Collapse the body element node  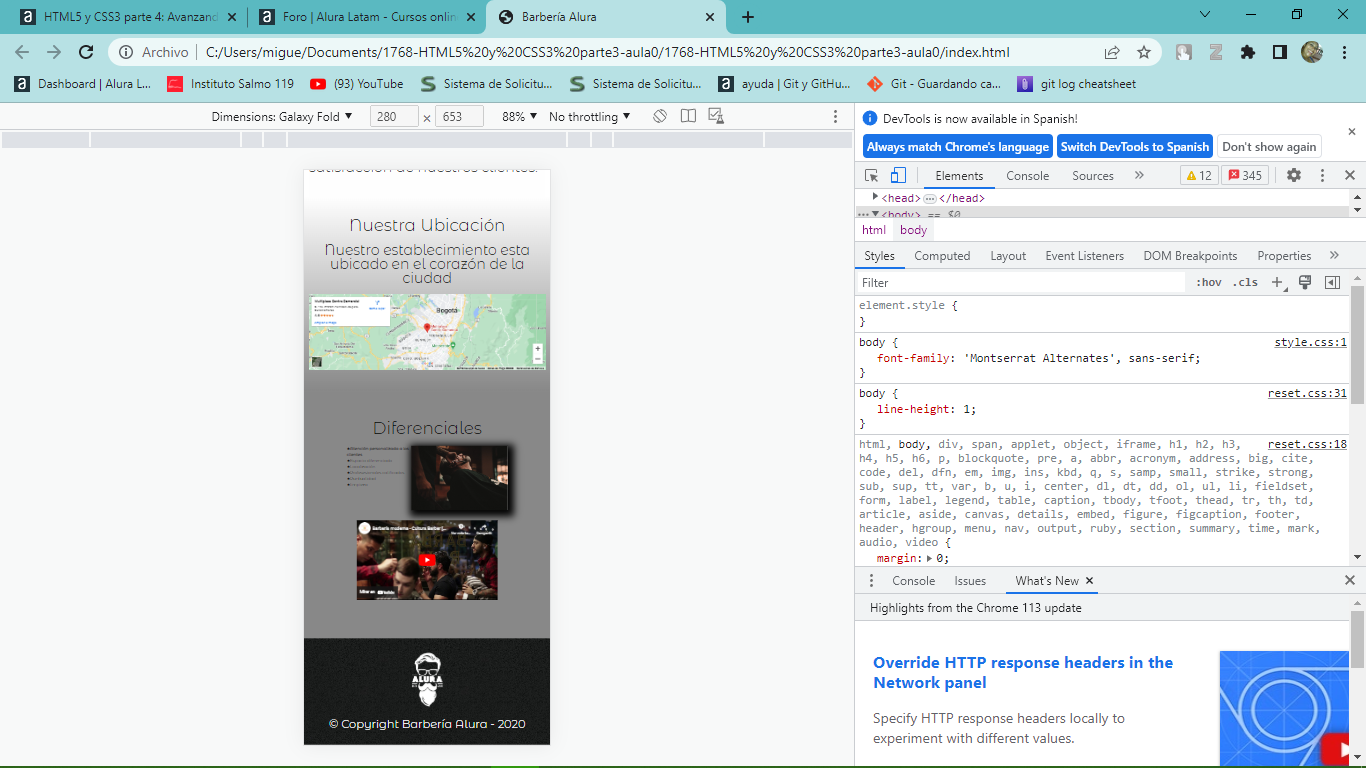[x=876, y=214]
